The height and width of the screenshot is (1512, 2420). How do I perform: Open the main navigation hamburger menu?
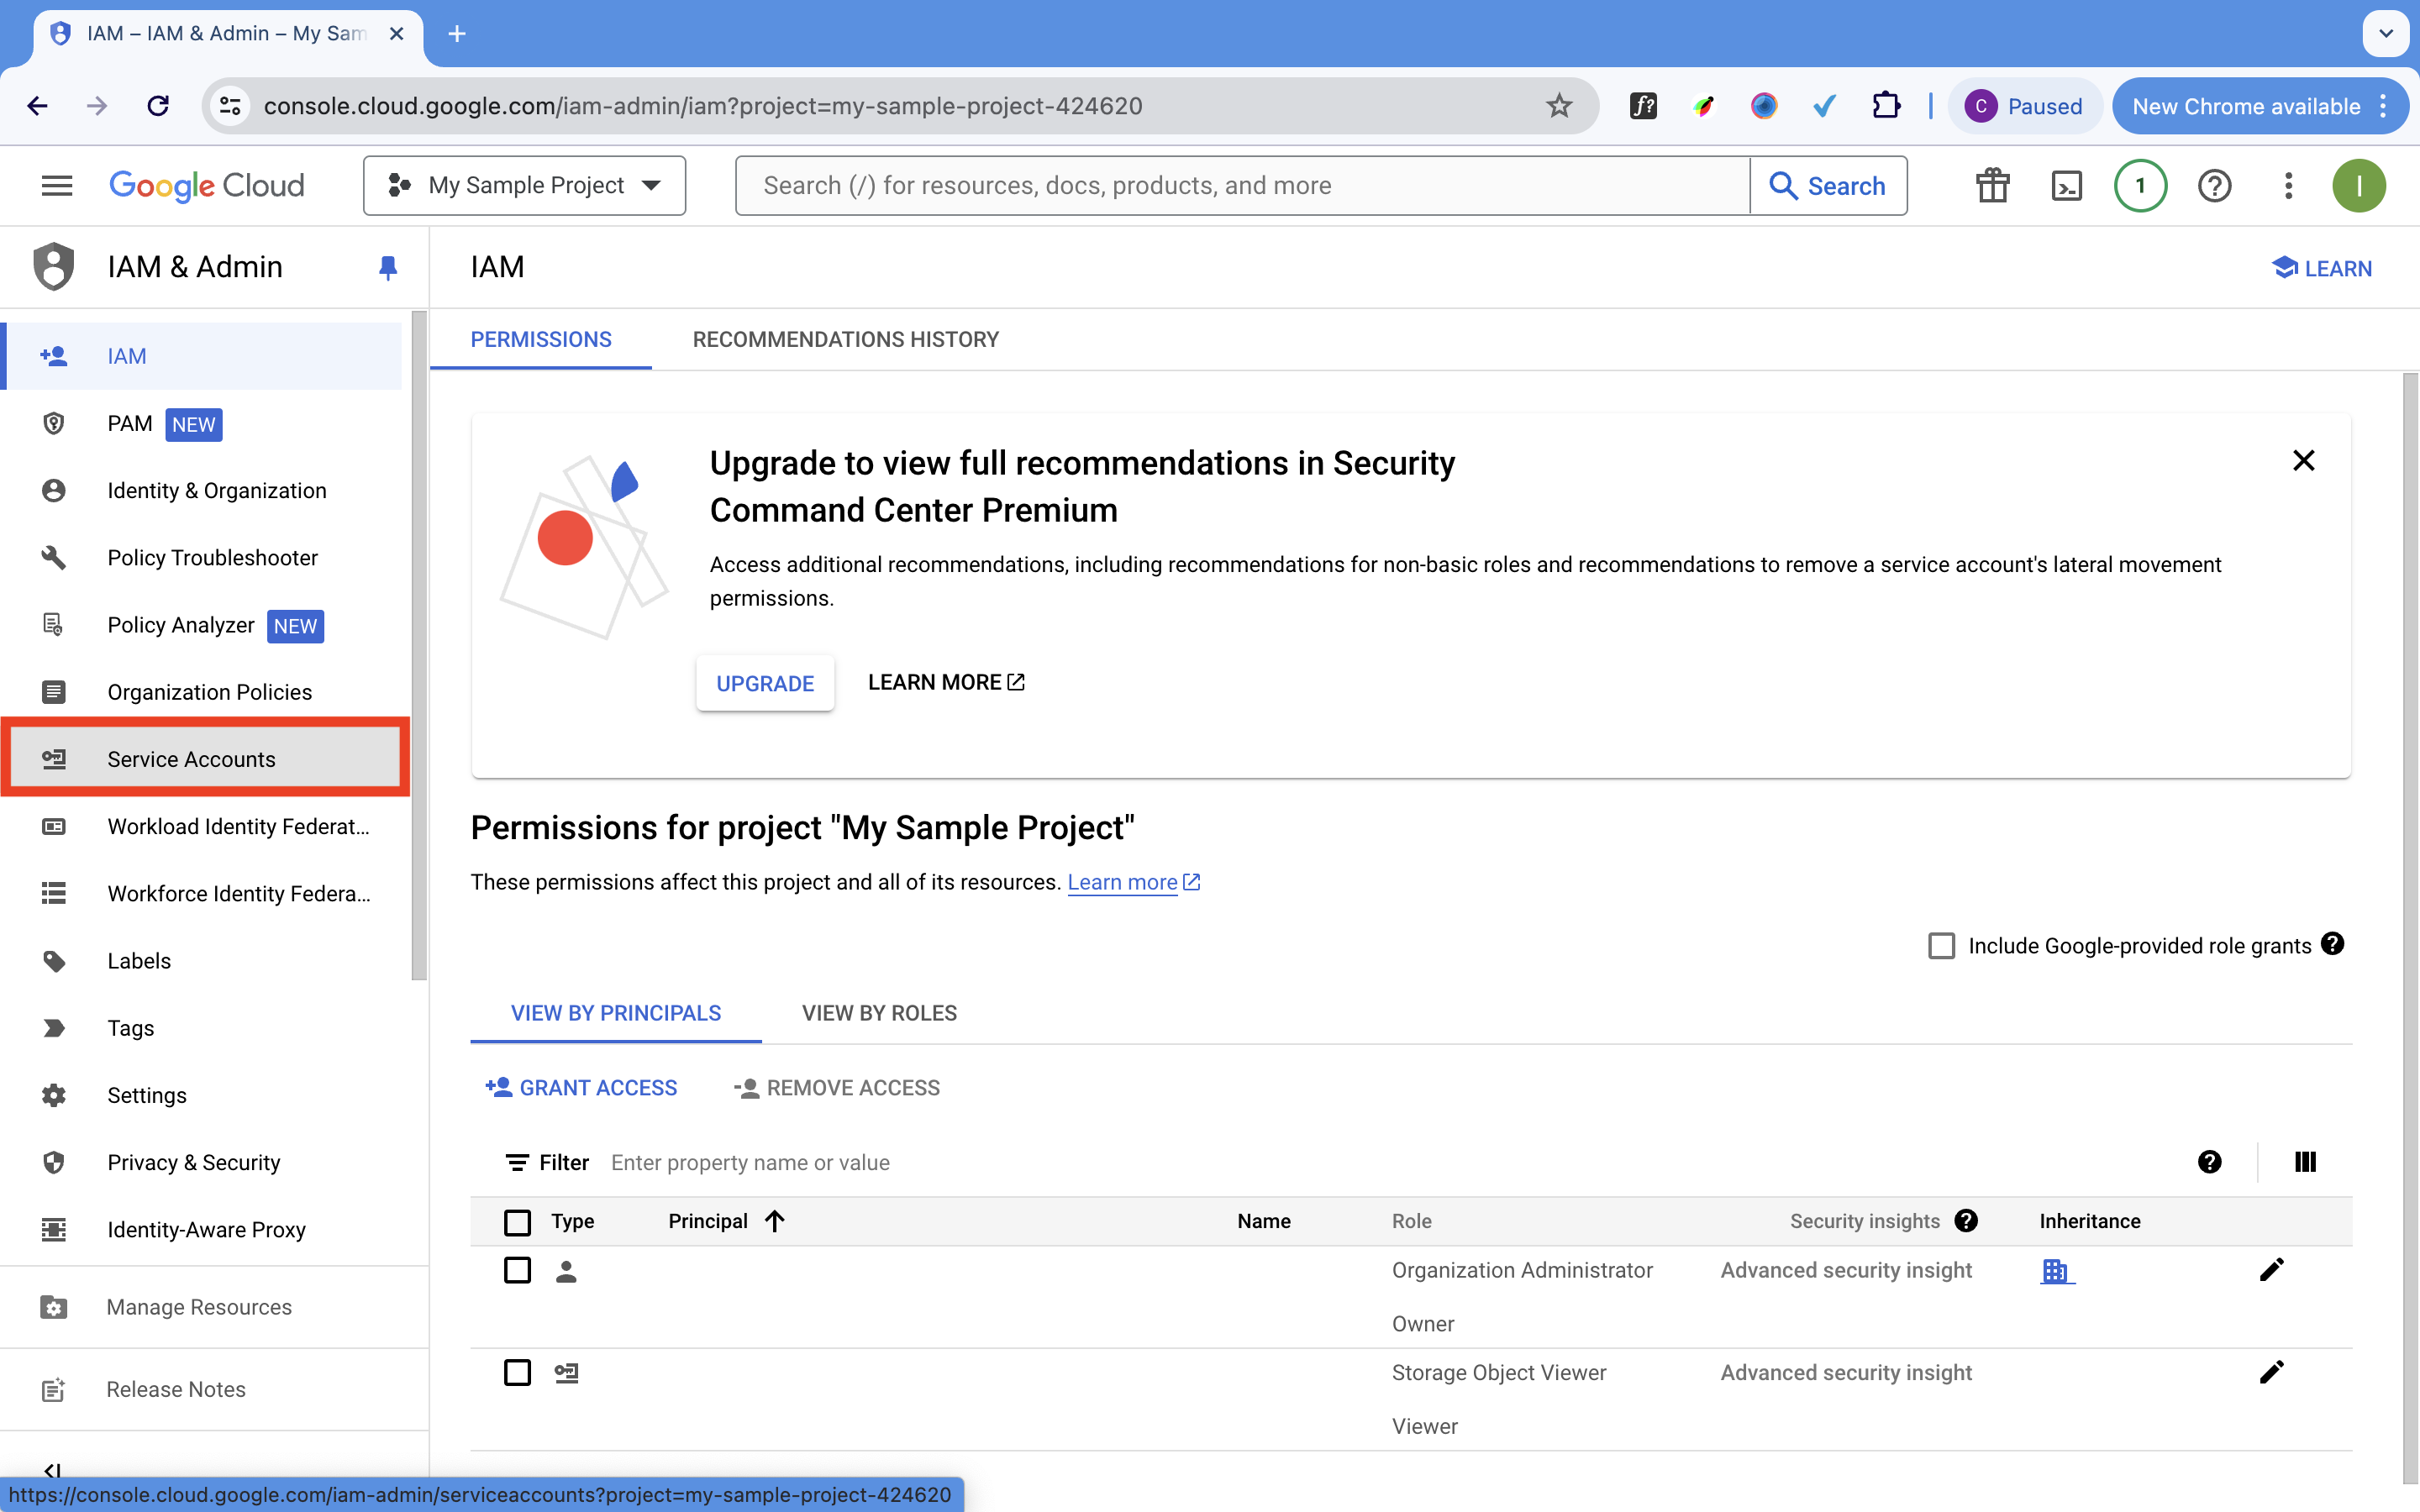tap(57, 185)
